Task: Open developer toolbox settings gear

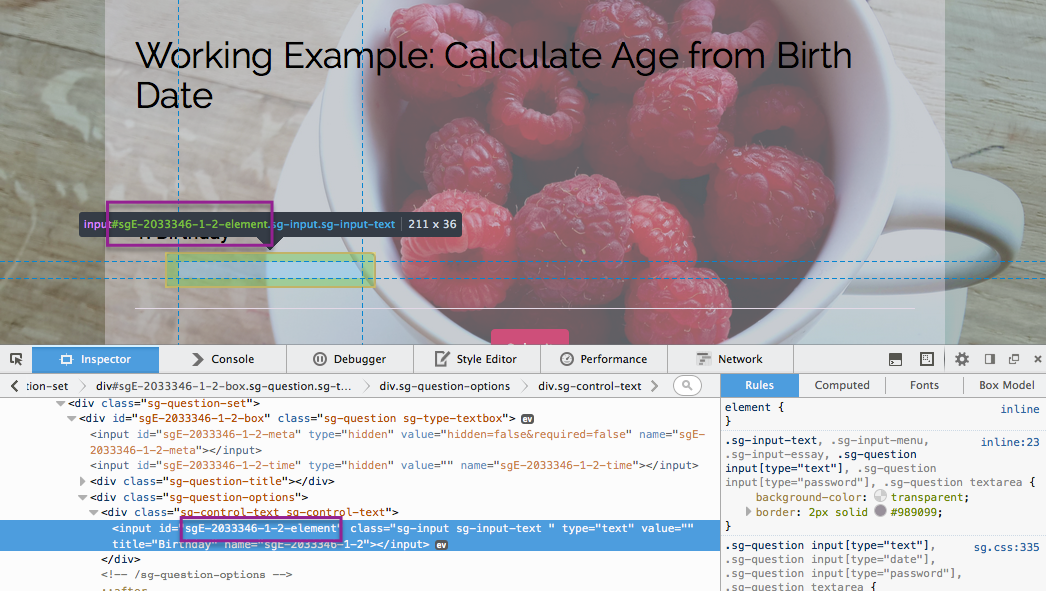Action: 961,359
